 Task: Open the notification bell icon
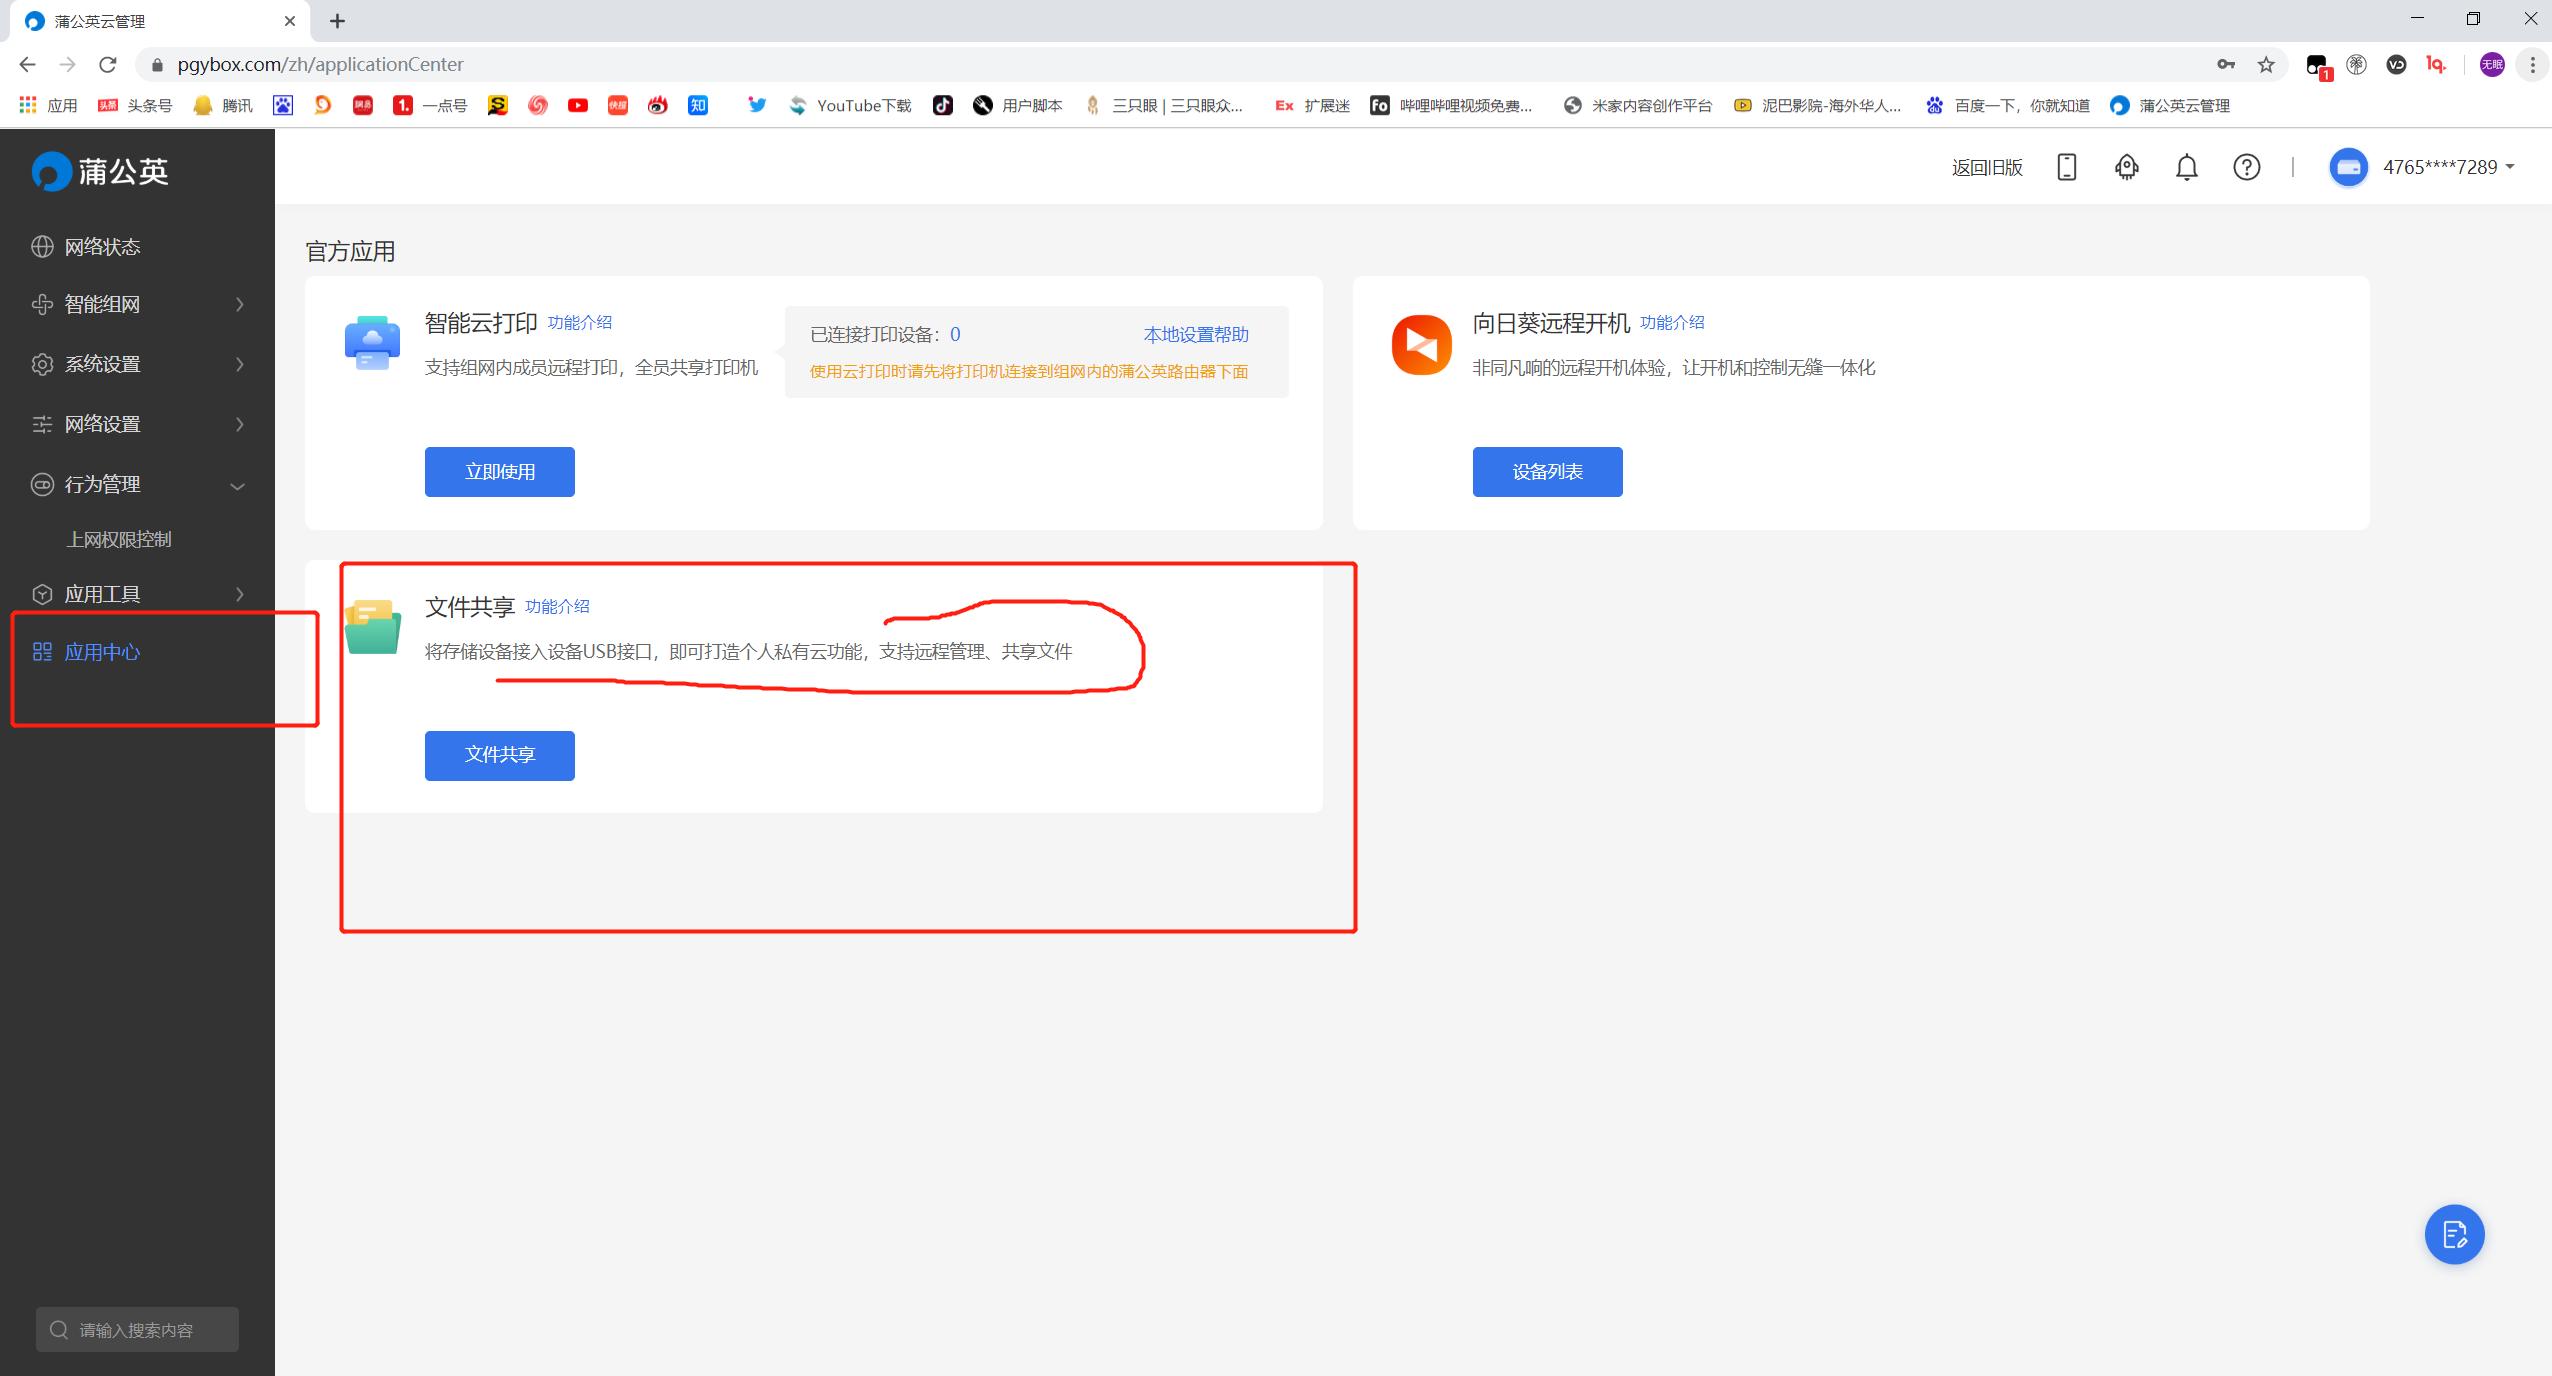2186,167
